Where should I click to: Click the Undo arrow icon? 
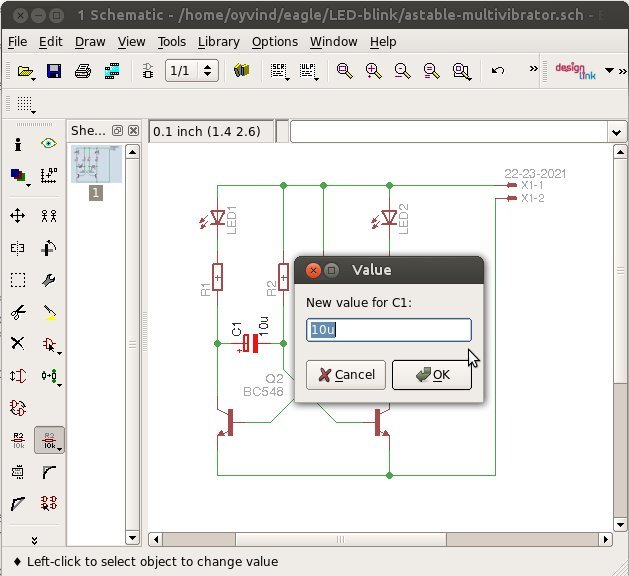tap(498, 72)
